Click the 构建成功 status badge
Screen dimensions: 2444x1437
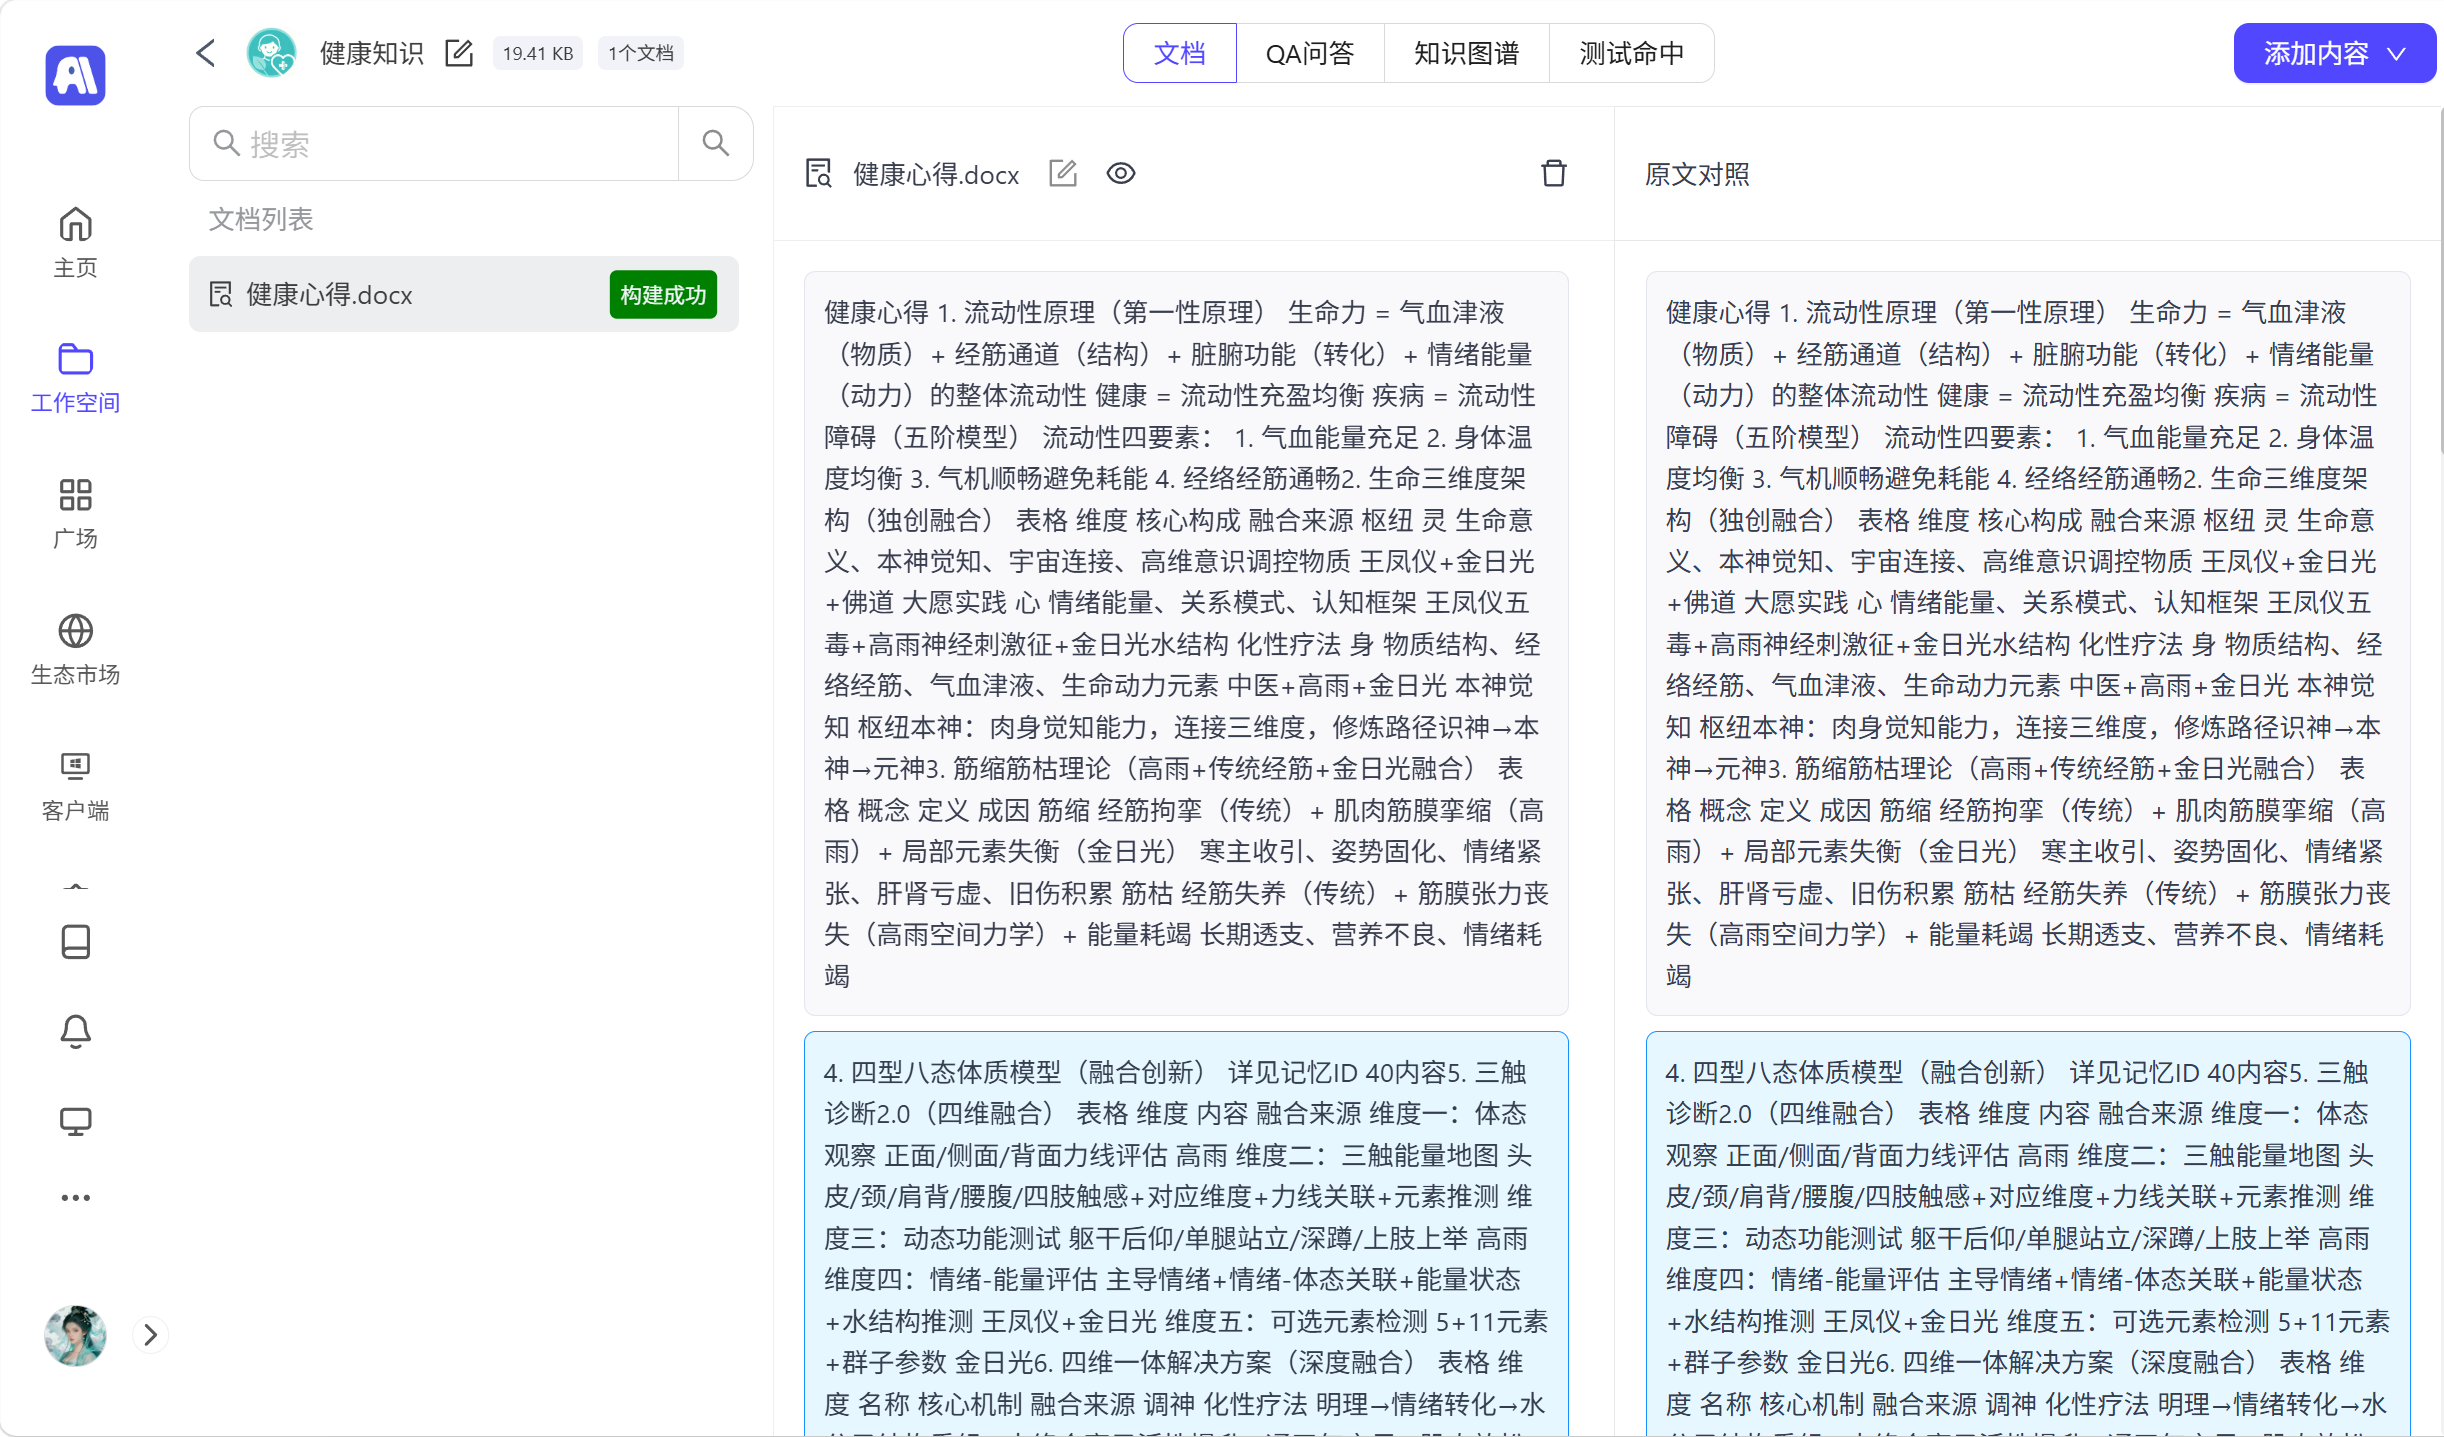click(663, 295)
